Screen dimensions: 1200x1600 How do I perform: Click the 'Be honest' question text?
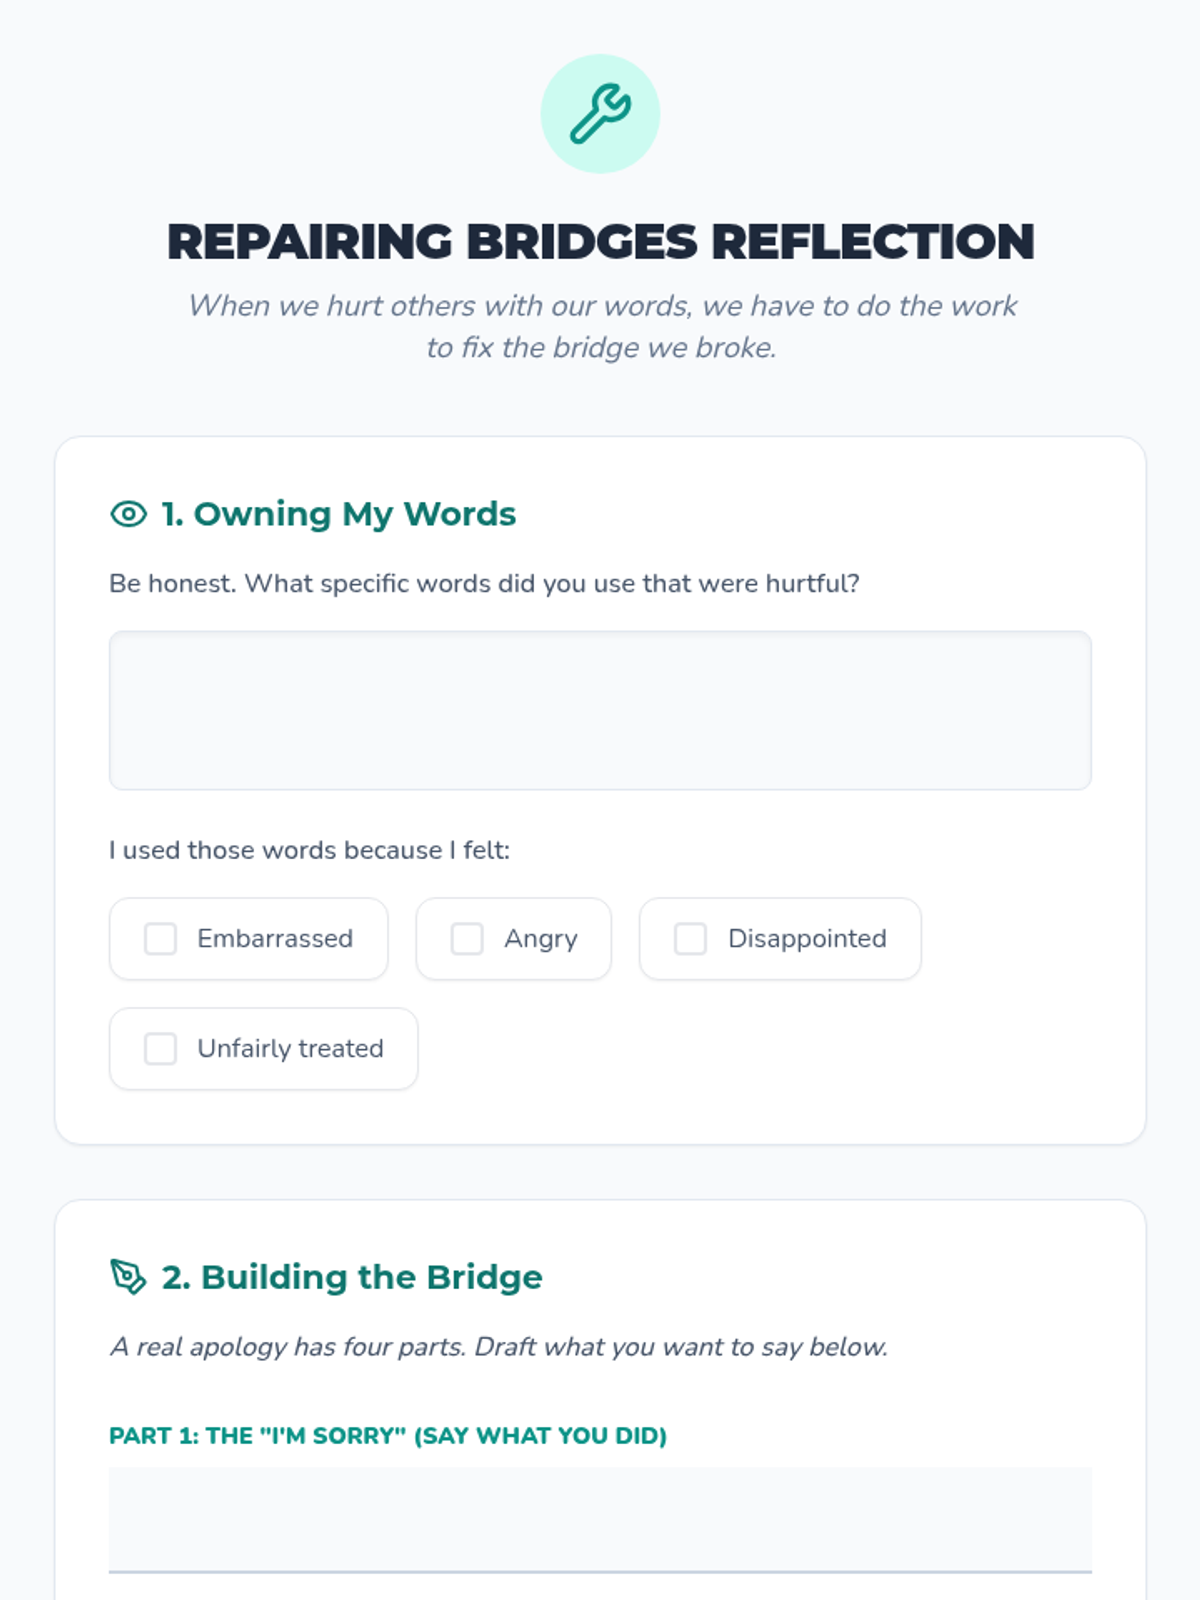pos(484,584)
